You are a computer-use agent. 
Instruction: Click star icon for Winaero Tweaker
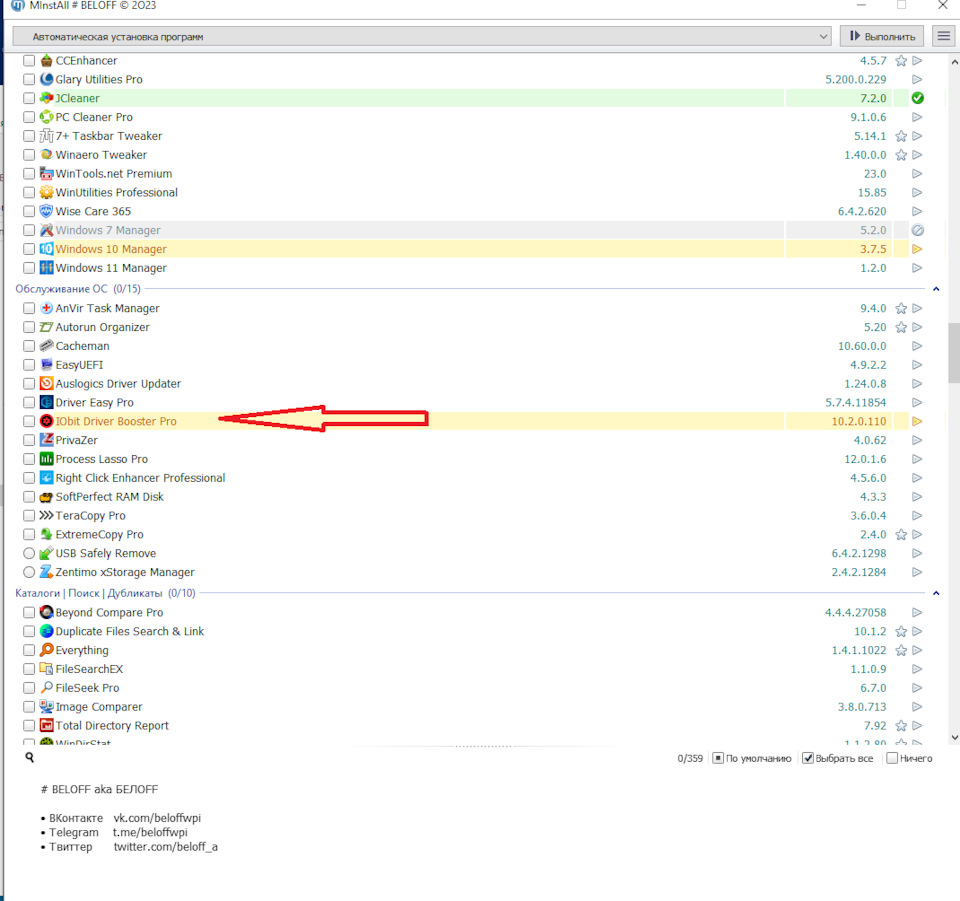901,155
